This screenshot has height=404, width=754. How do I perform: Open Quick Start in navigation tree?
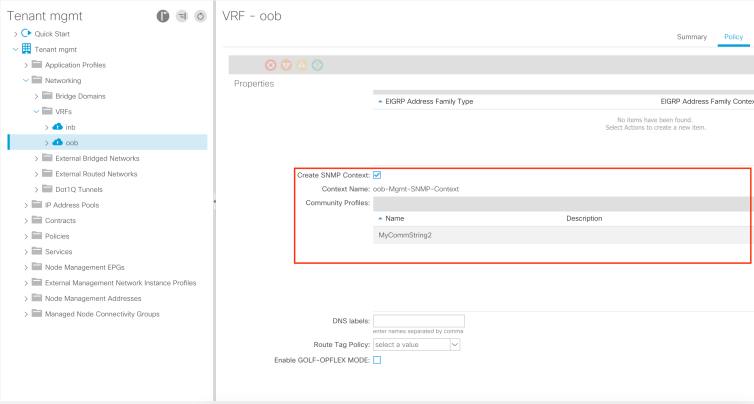[15, 33]
